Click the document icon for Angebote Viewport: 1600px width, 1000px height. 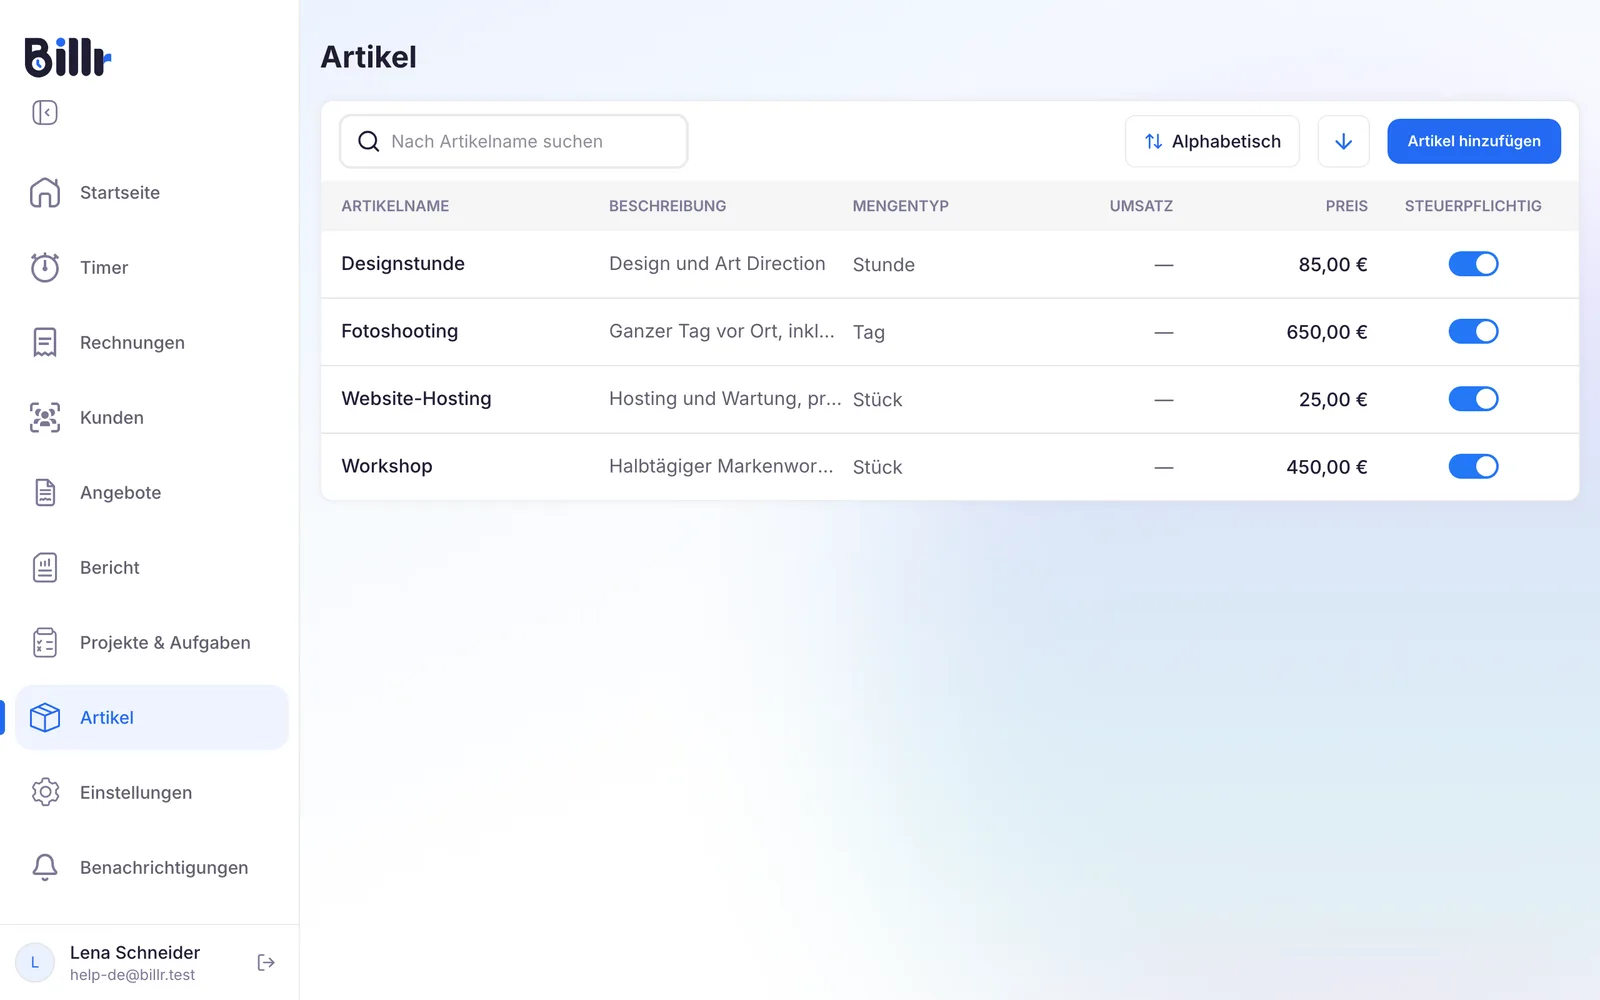(x=45, y=492)
